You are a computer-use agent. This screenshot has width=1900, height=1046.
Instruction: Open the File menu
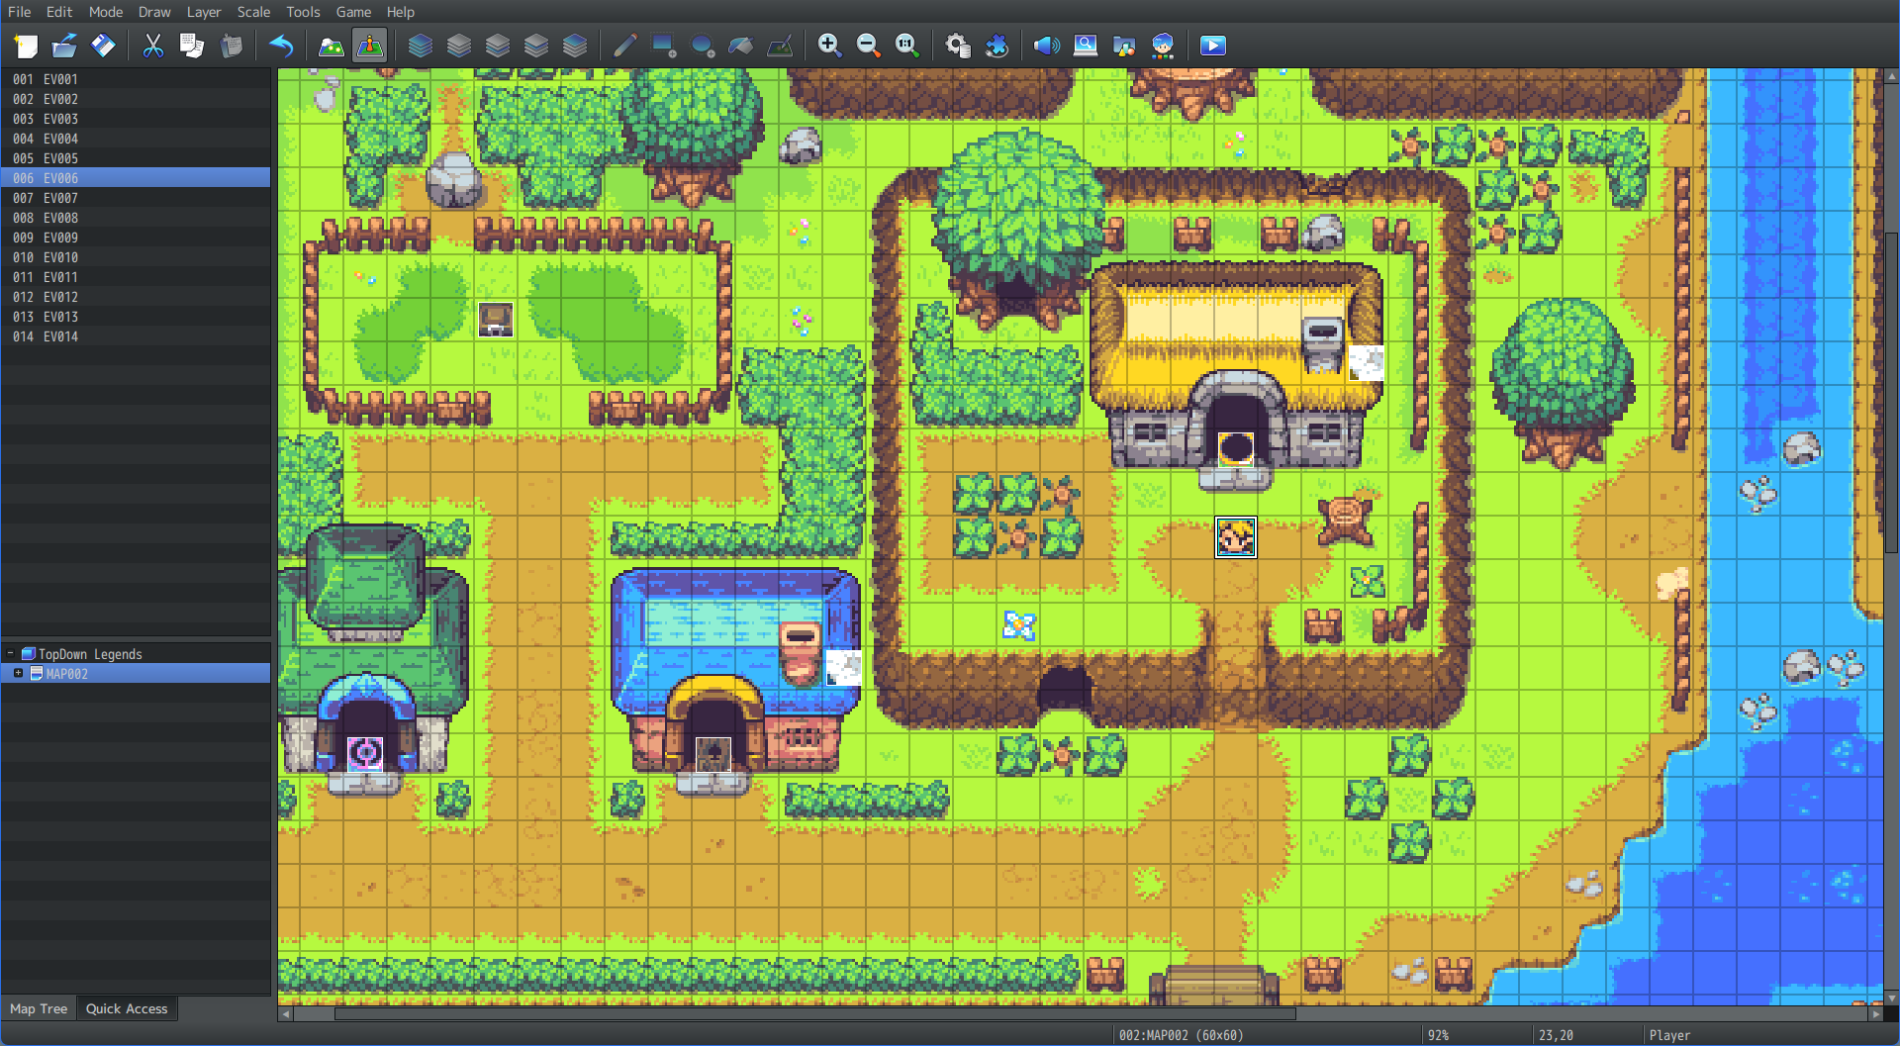point(19,12)
